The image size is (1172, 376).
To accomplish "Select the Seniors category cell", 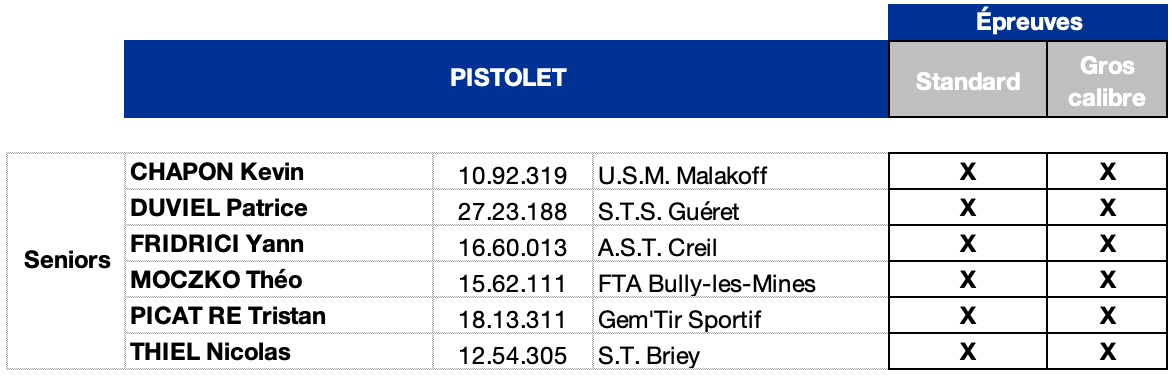I will (67, 261).
